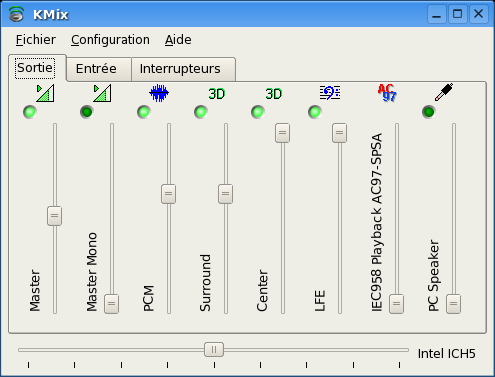This screenshot has height=377, width=495.
Task: Click the PC Speaker vertical label
Action: coord(433,275)
